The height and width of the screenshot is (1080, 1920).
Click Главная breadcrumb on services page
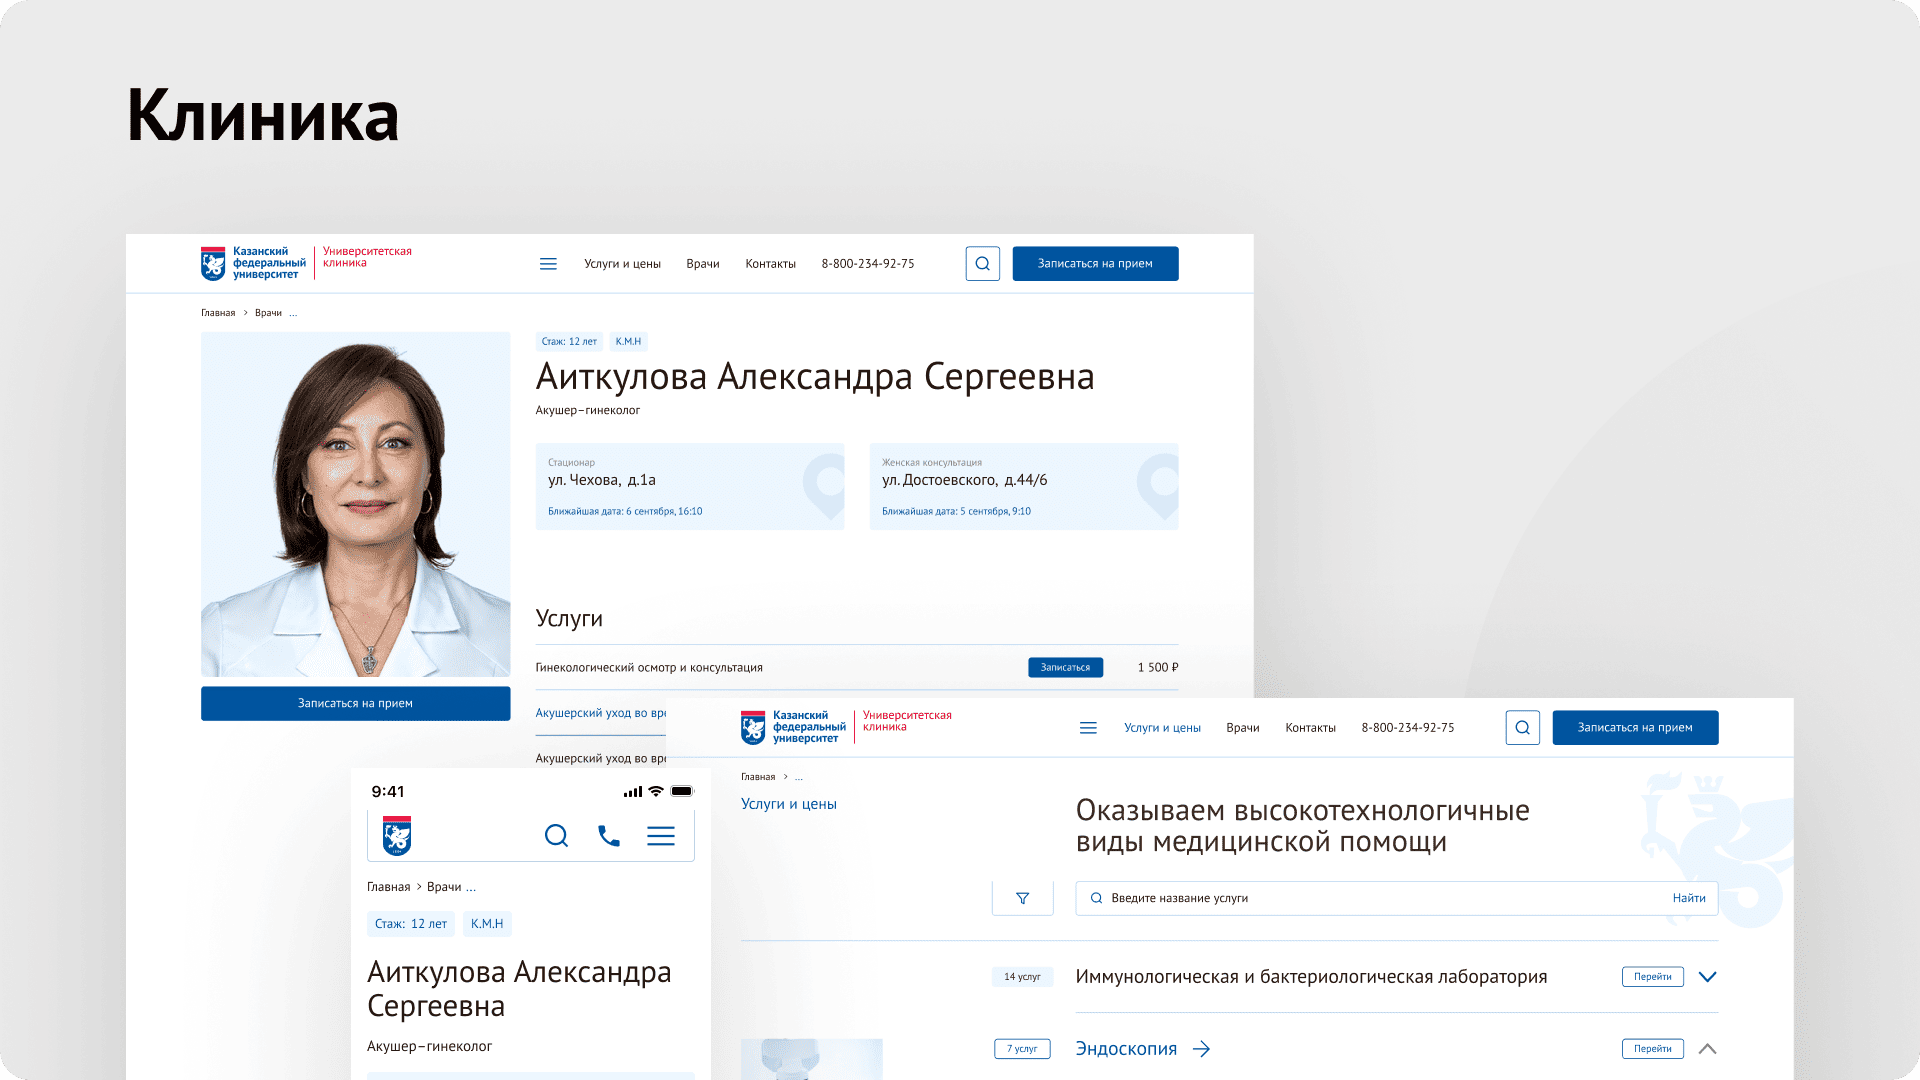(x=758, y=777)
